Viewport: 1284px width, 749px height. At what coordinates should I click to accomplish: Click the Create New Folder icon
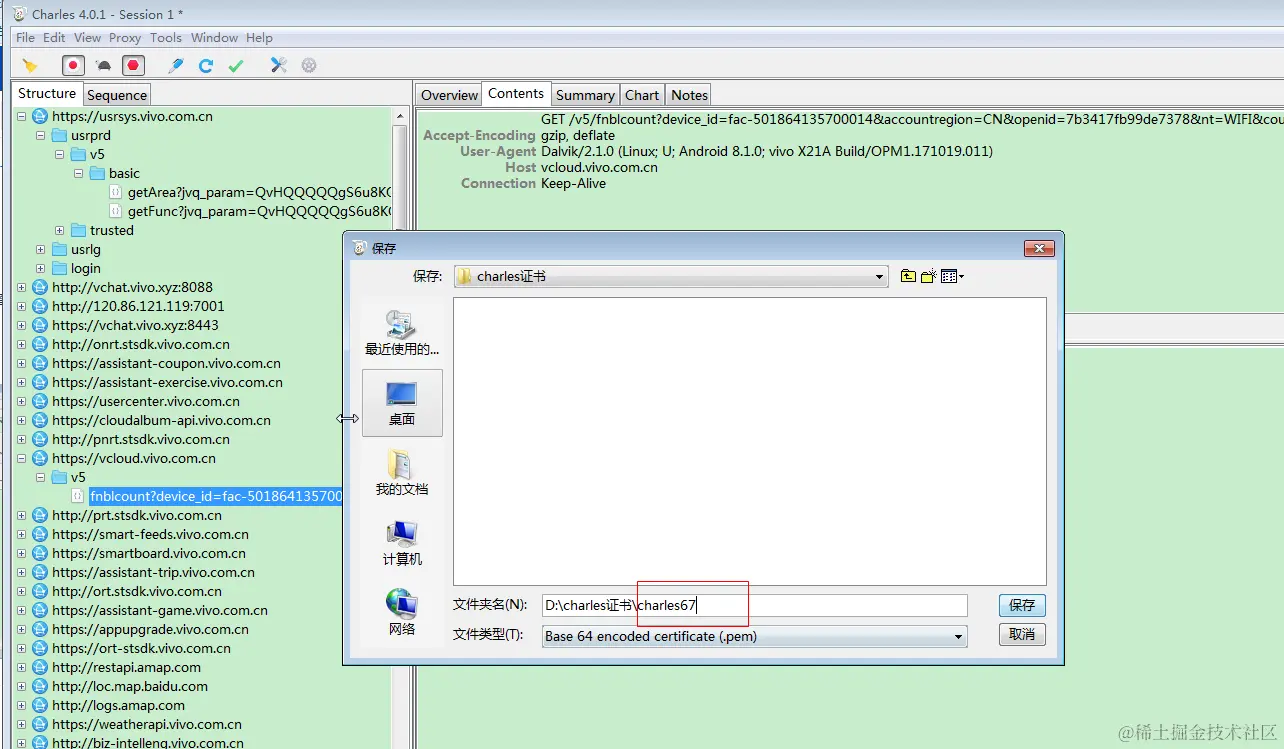coord(928,276)
